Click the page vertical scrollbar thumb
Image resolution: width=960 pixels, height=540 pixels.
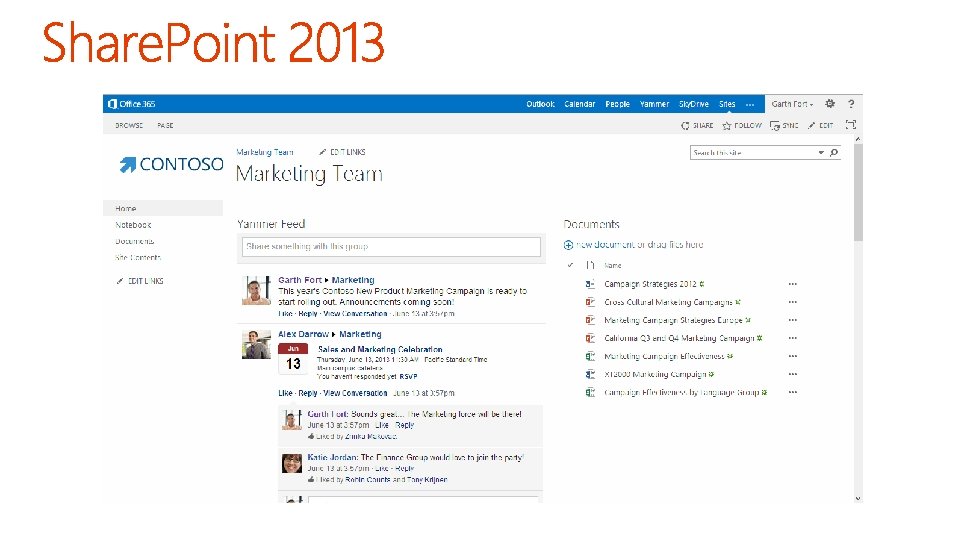click(x=858, y=193)
